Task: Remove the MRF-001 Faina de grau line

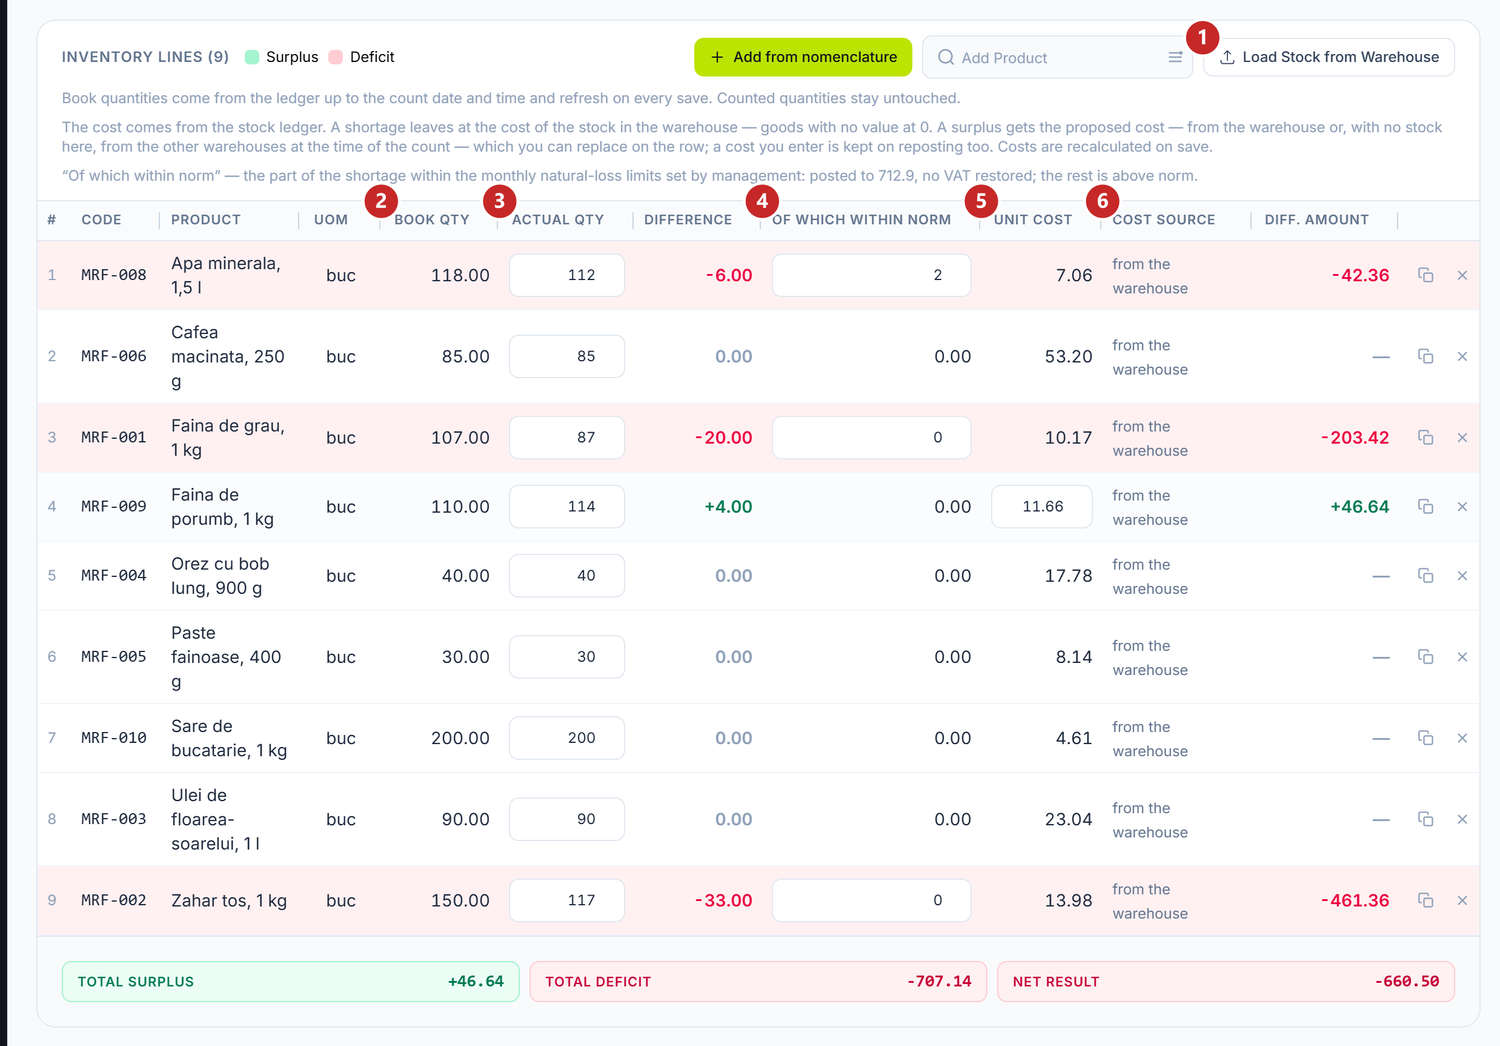Action: pyautogui.click(x=1462, y=437)
